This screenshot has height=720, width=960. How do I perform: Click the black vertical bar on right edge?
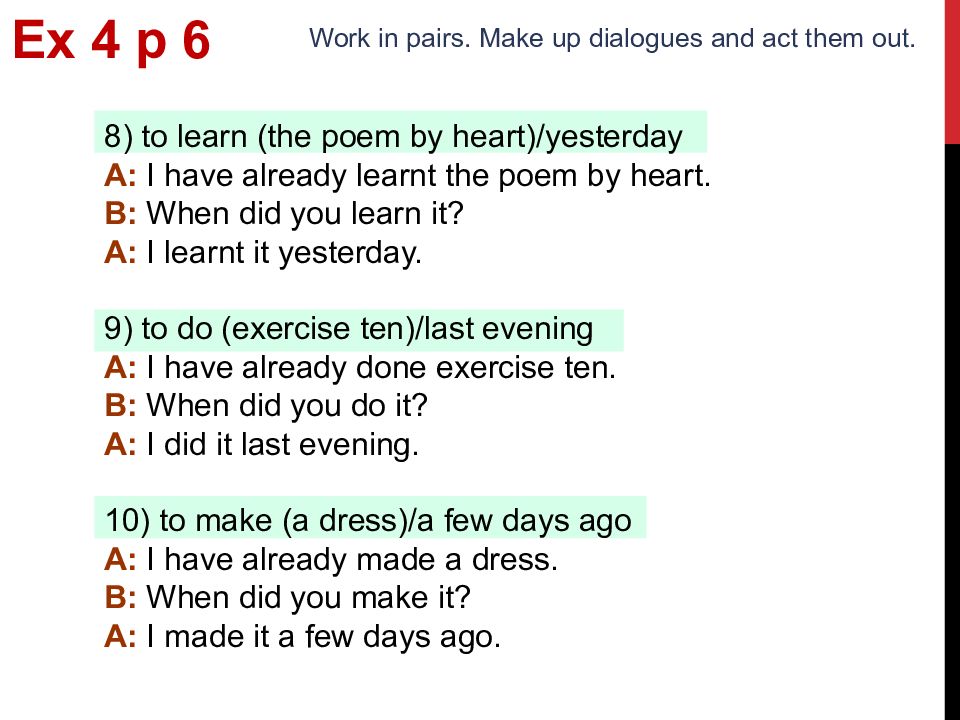pos(952,432)
